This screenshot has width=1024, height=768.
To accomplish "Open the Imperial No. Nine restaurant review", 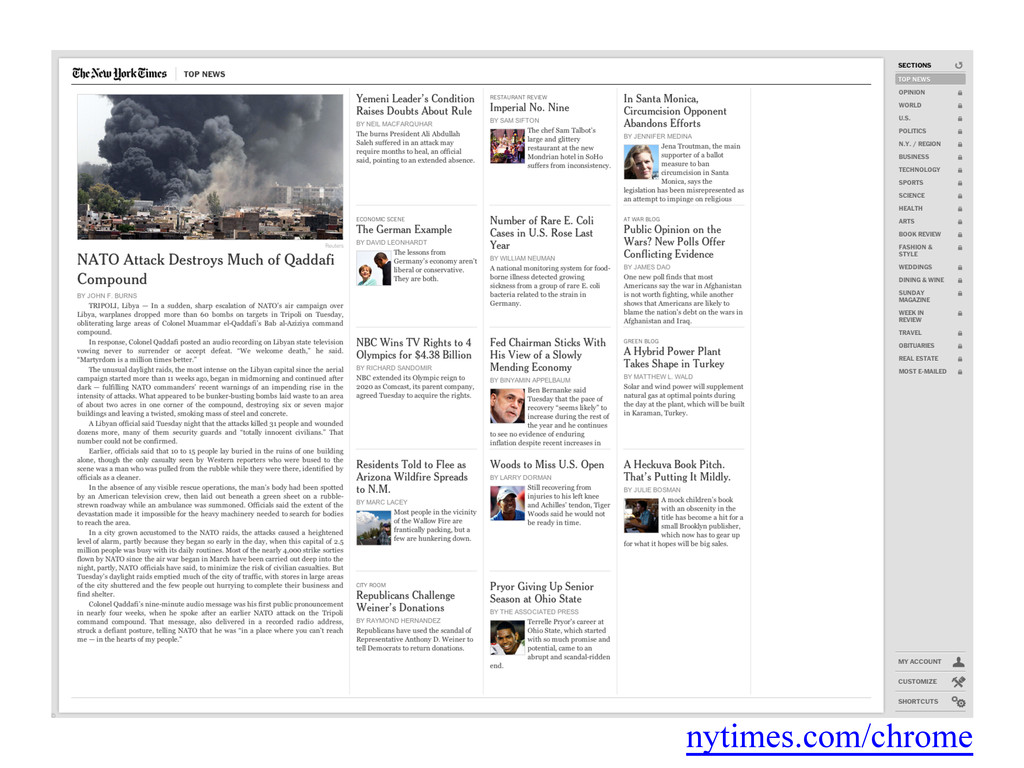I will pyautogui.click(x=529, y=108).
